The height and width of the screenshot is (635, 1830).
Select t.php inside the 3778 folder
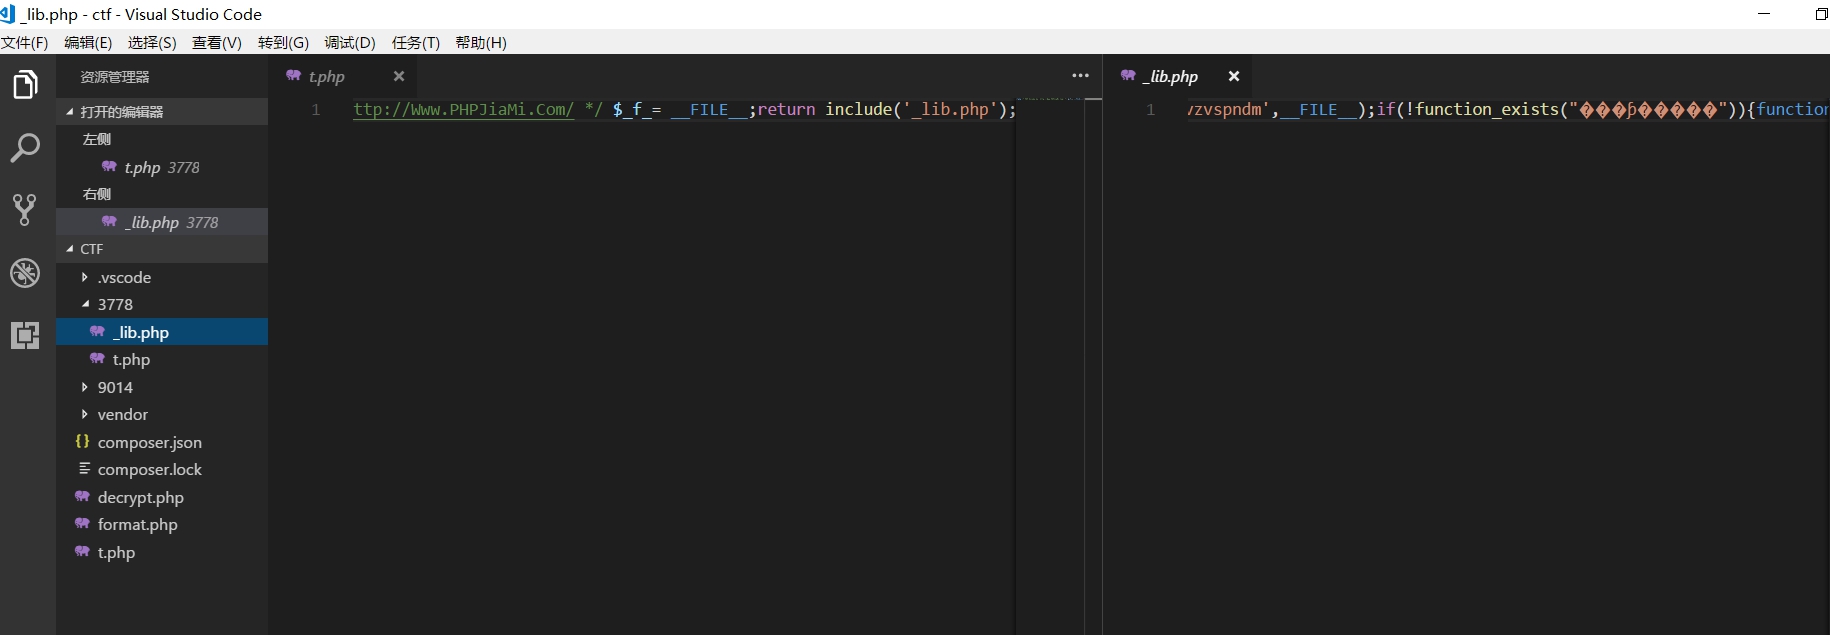(162, 359)
